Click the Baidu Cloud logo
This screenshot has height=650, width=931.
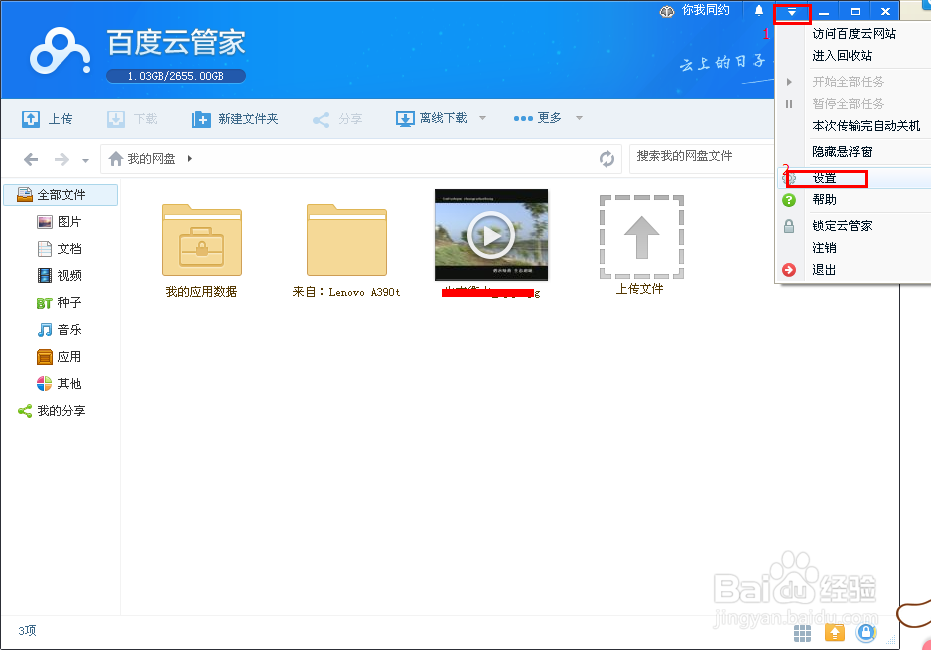click(60, 52)
